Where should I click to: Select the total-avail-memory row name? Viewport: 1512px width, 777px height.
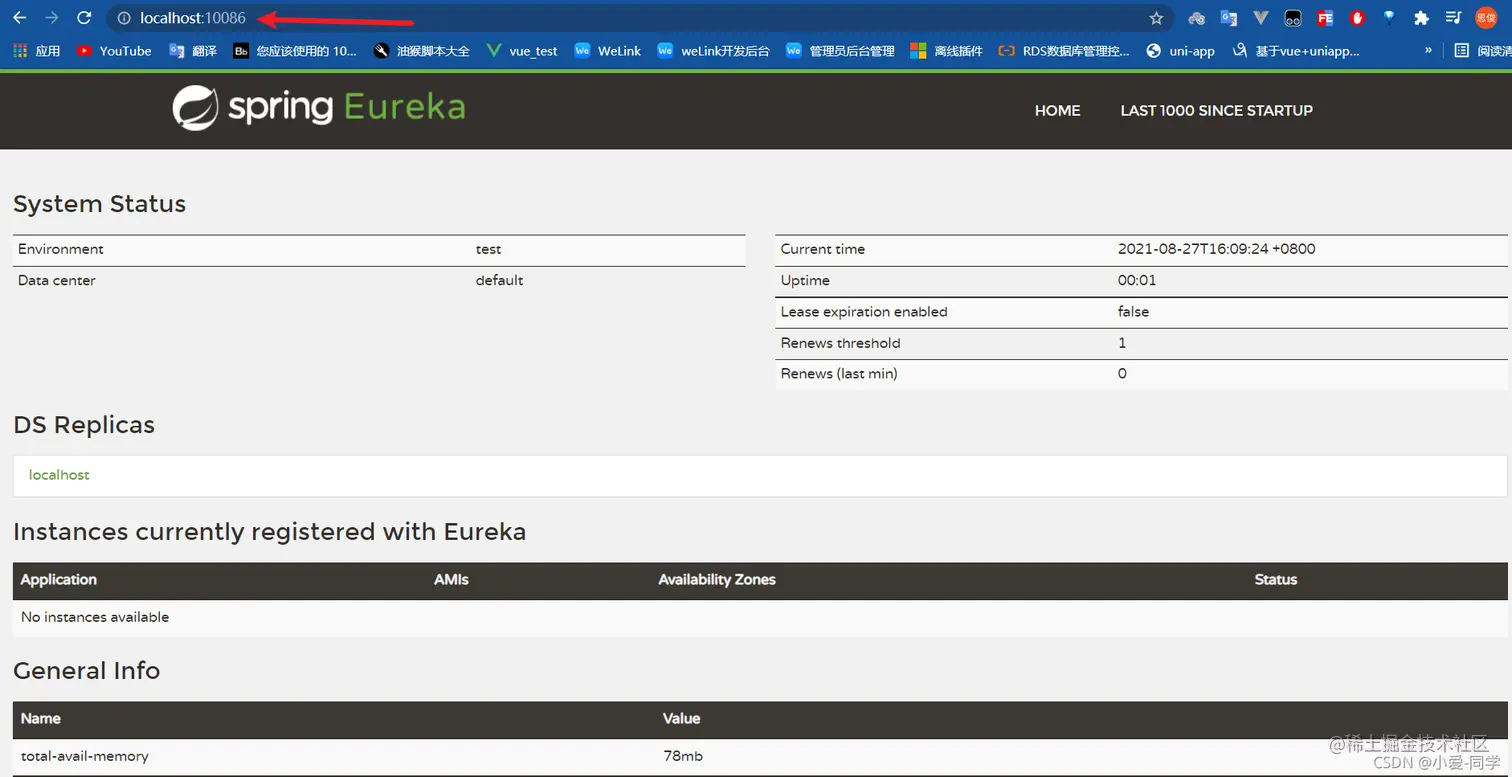pos(84,756)
